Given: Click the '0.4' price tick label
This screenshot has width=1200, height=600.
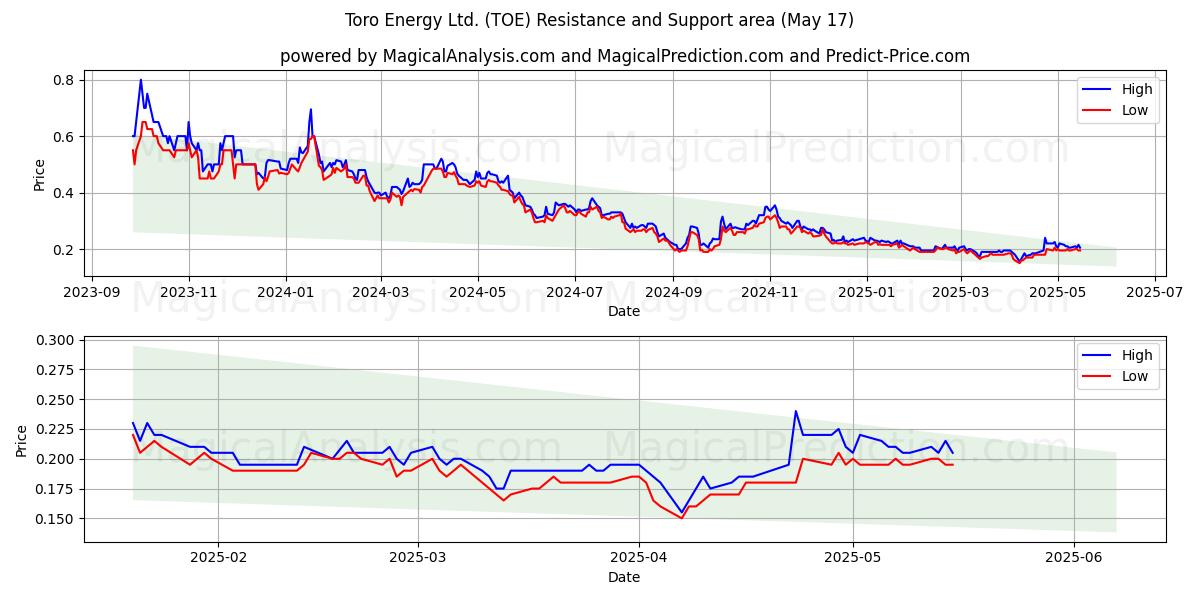Looking at the screenshot, I should [x=65, y=193].
